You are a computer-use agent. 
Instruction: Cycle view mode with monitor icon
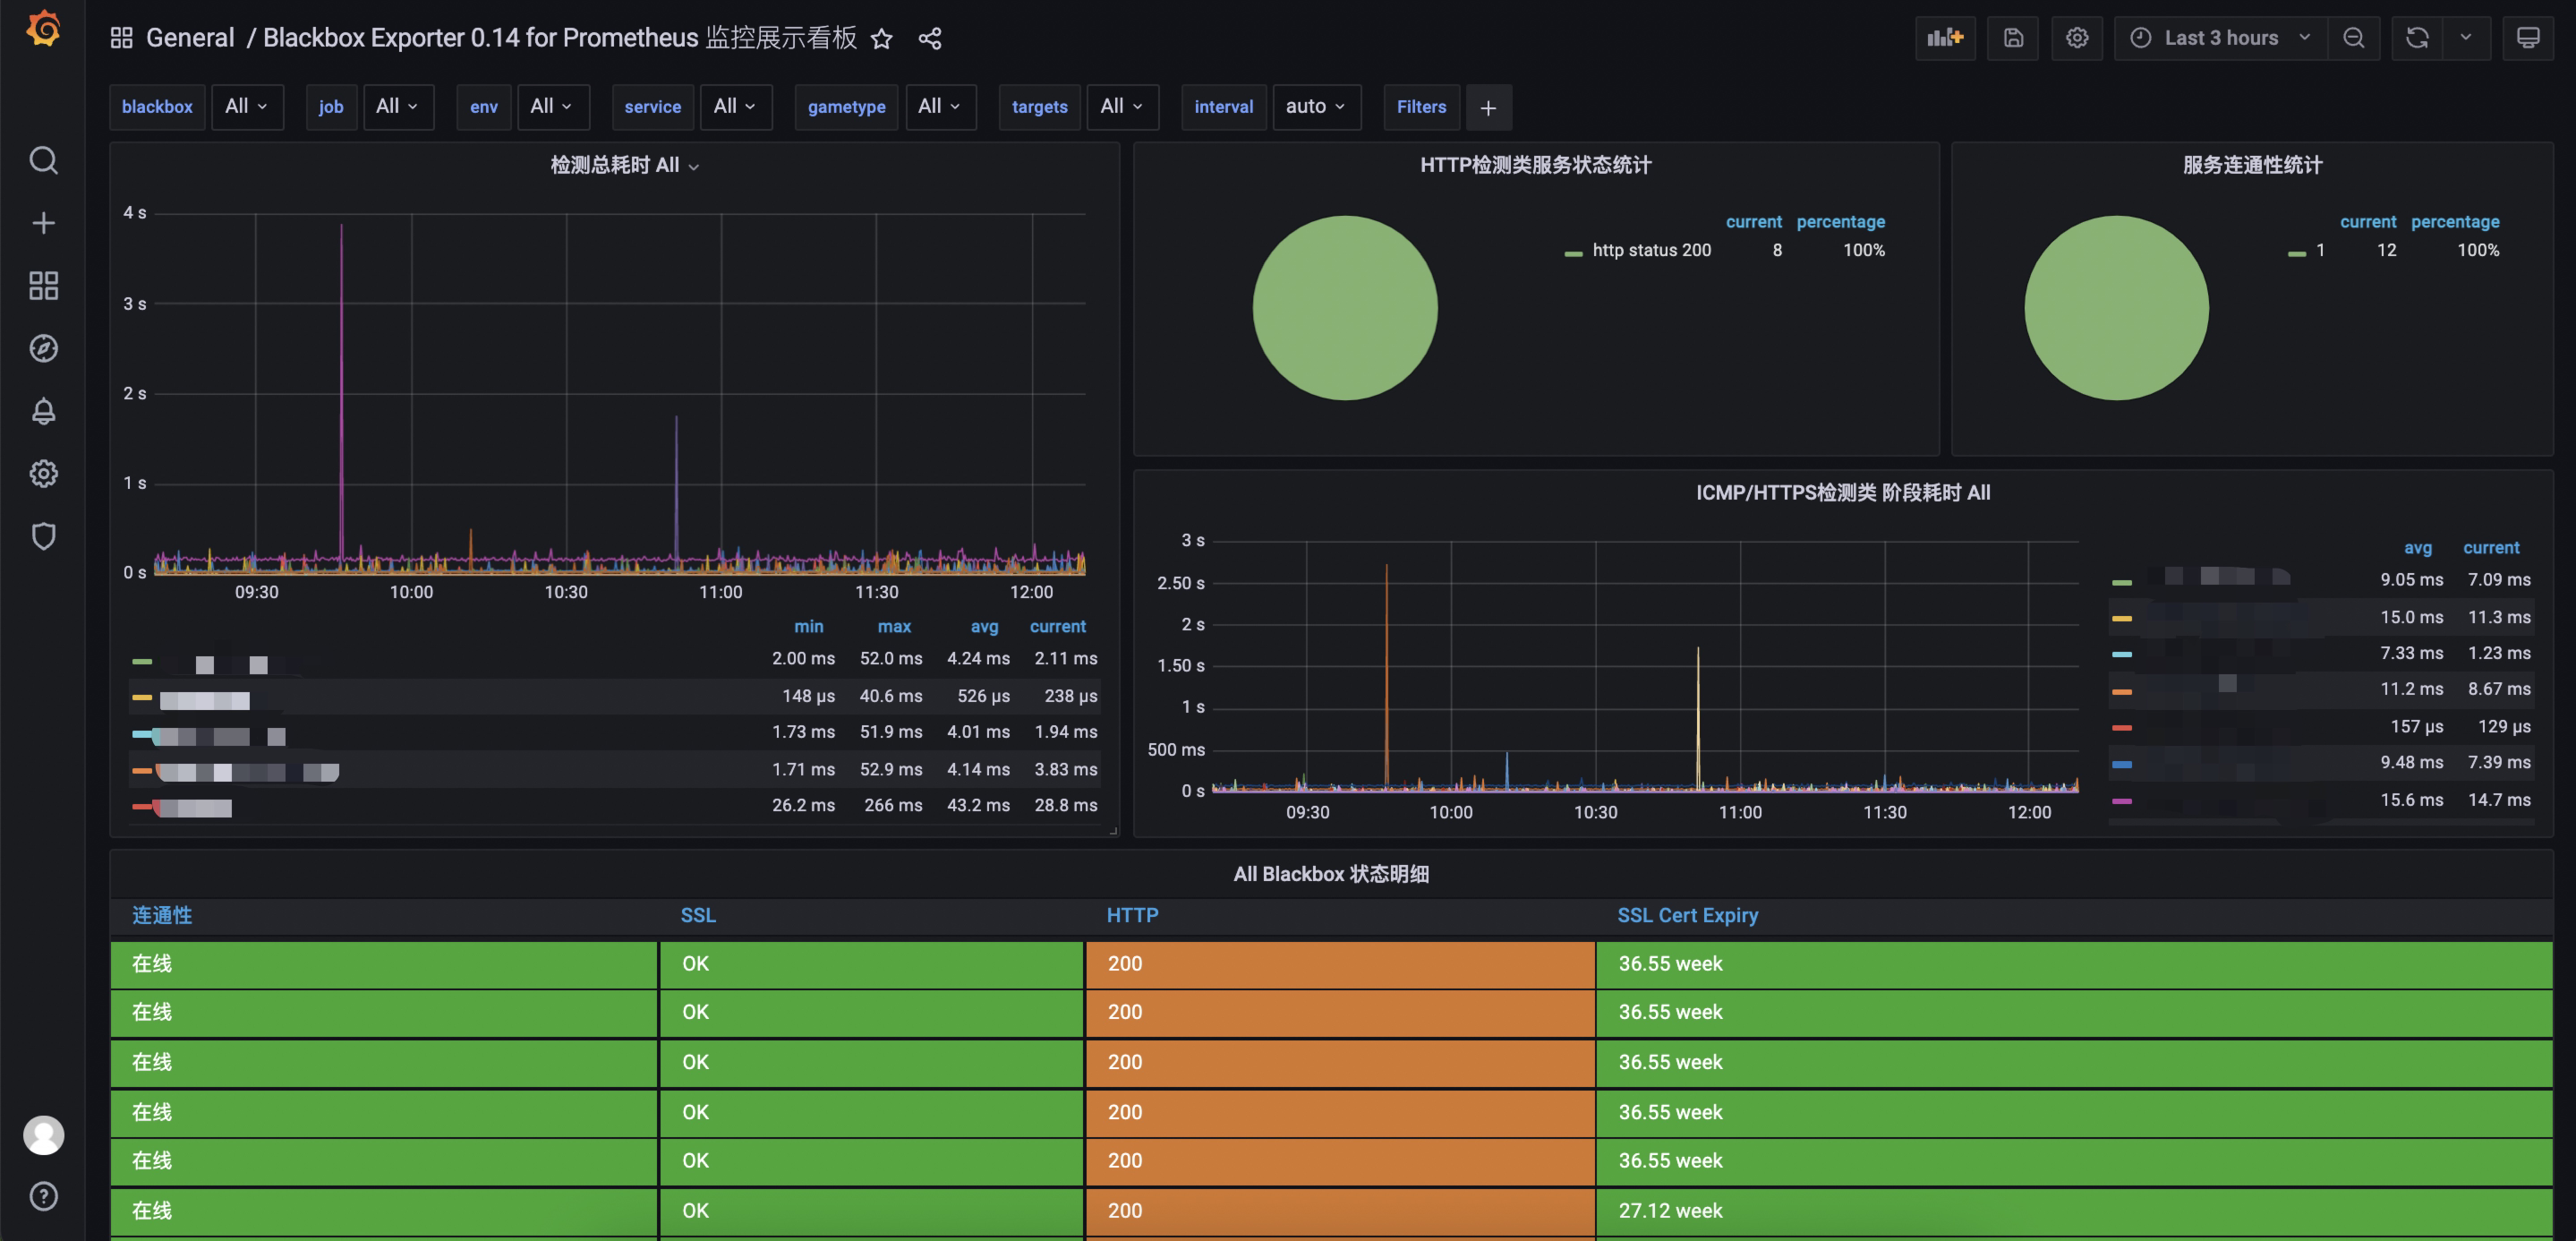click(x=2528, y=38)
